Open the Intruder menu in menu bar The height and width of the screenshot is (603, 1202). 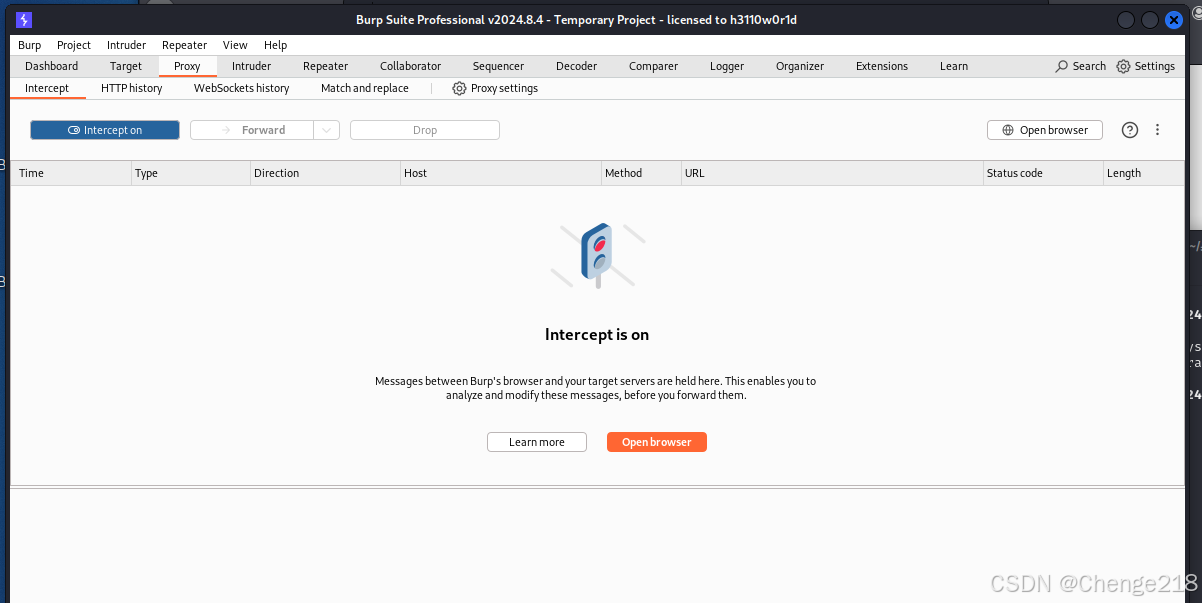[x=127, y=45]
